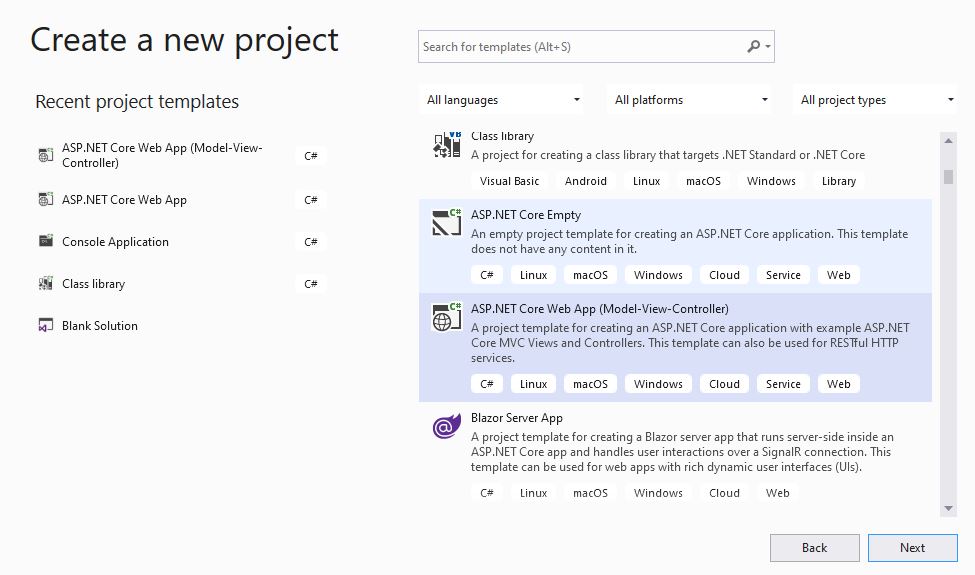975x575 pixels.
Task: Click the Console Application icon
Action: click(x=46, y=241)
